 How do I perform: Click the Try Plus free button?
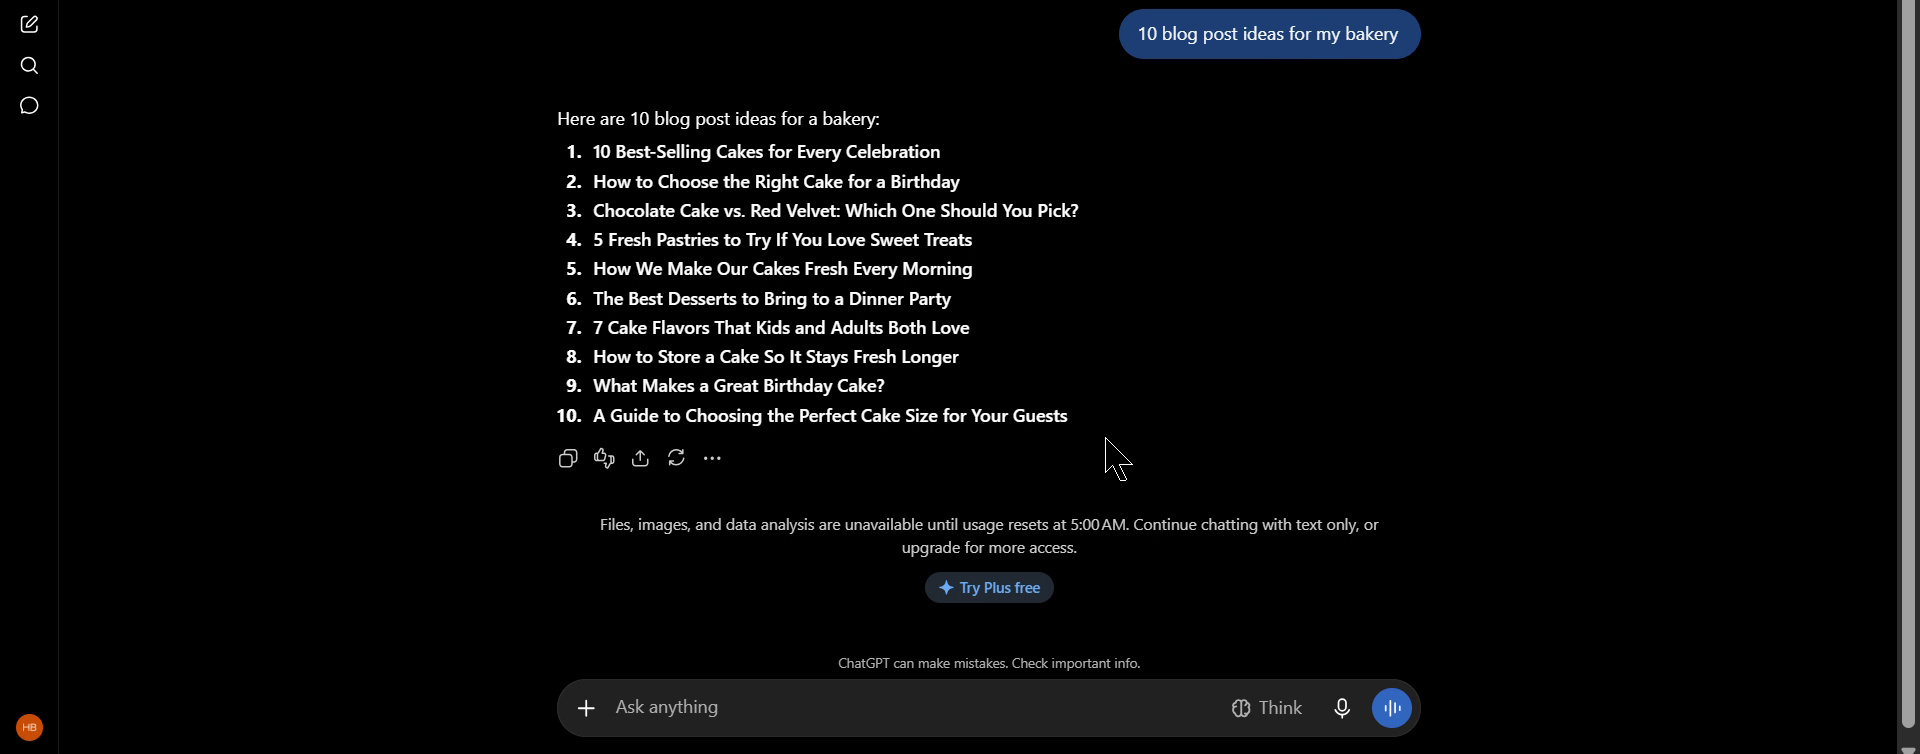pos(989,588)
